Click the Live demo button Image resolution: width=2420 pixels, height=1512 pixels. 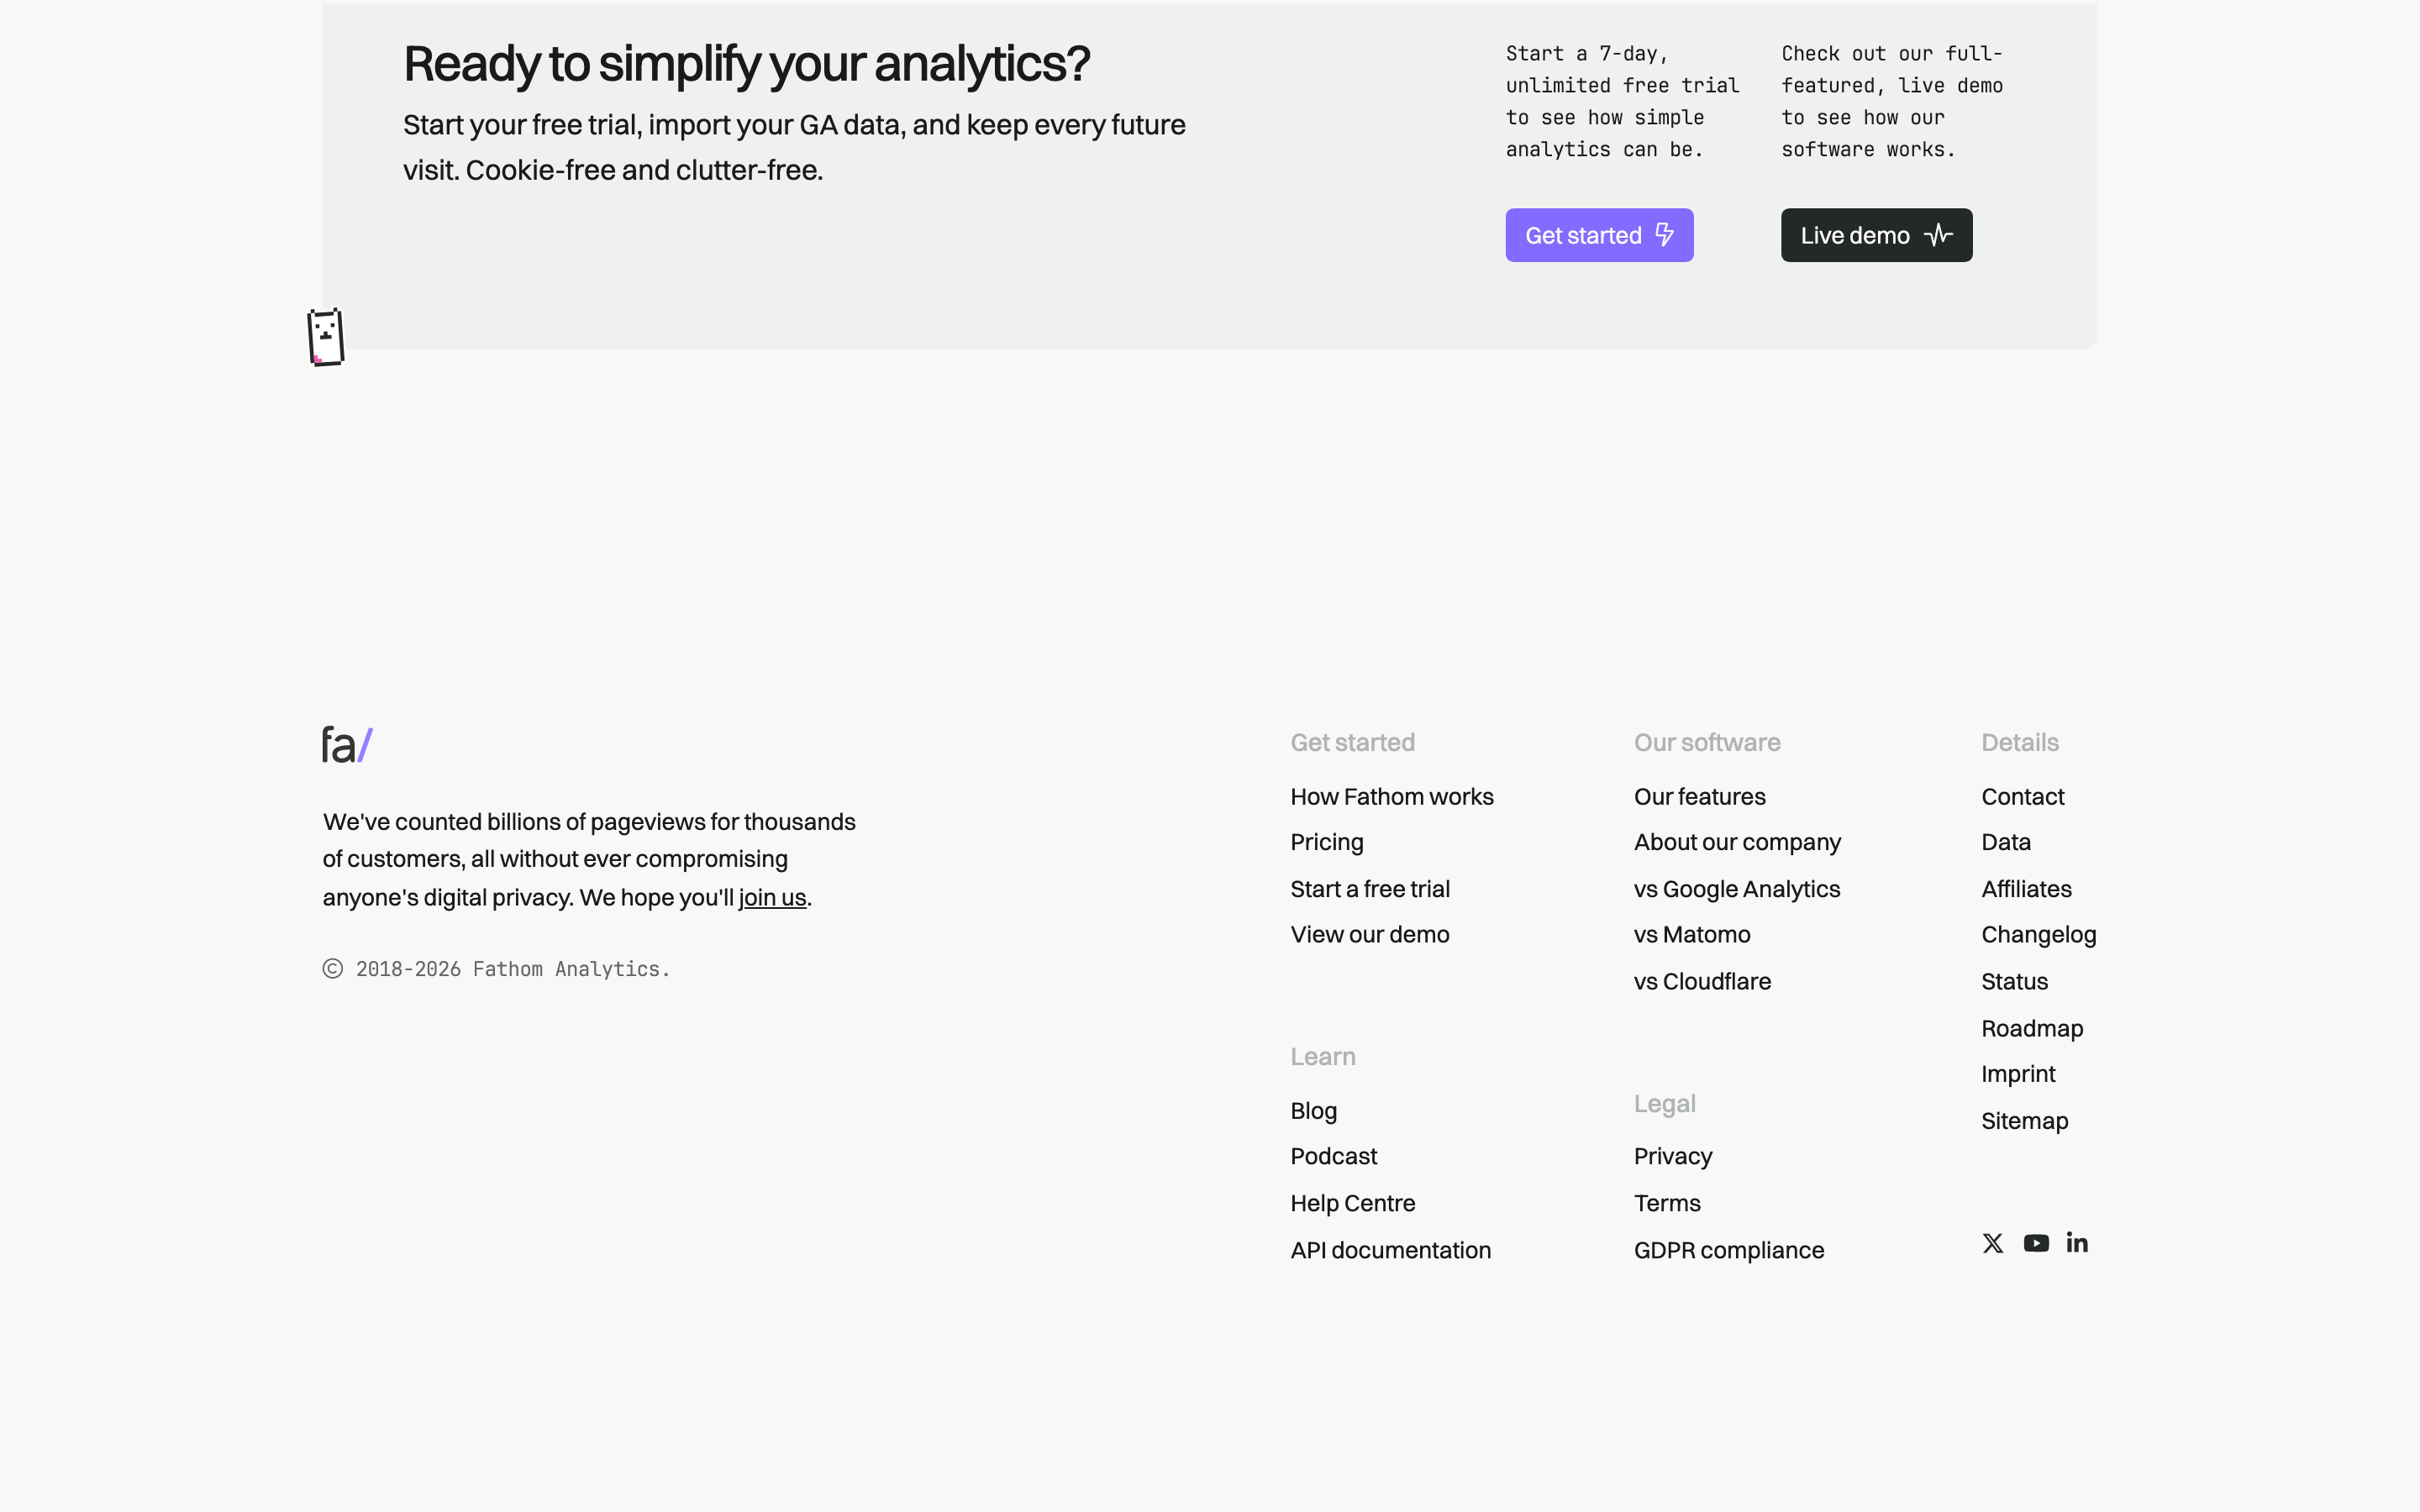pyautogui.click(x=1876, y=235)
